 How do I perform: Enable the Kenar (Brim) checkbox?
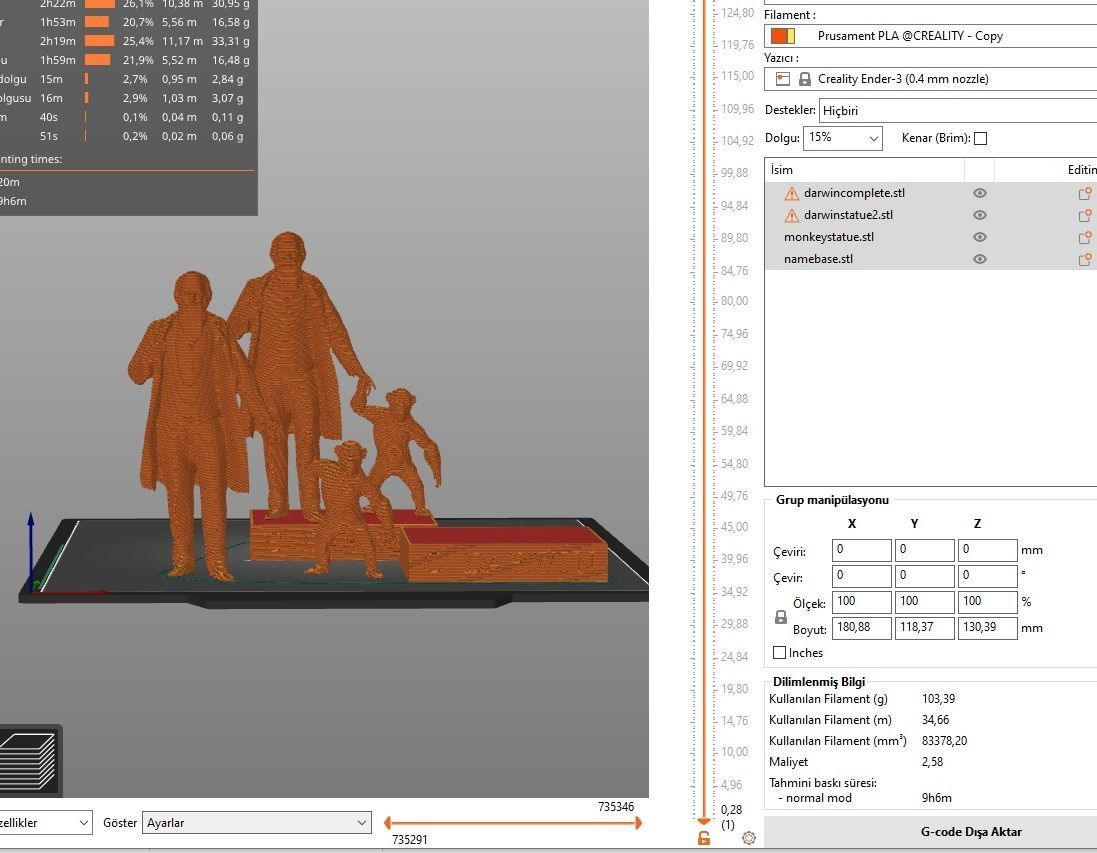pyautogui.click(x=980, y=139)
